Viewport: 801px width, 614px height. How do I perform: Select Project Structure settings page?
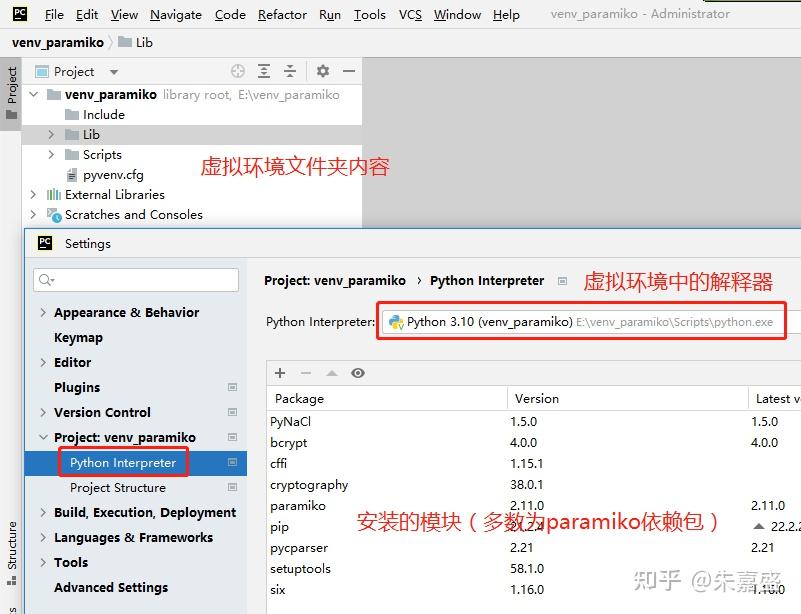tap(118, 488)
